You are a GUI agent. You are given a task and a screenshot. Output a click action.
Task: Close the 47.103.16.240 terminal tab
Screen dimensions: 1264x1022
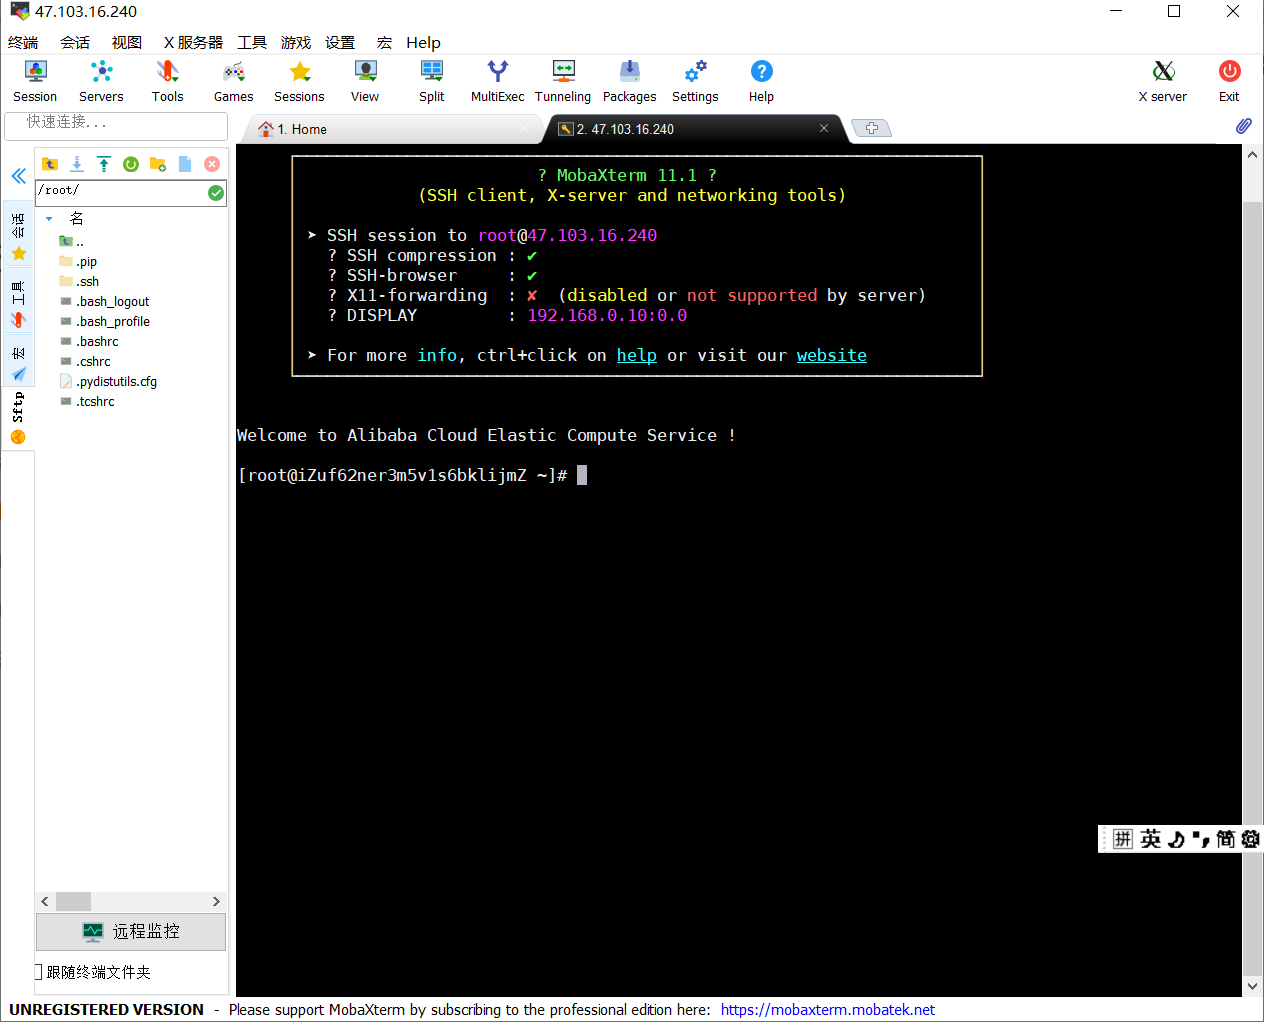tap(824, 128)
